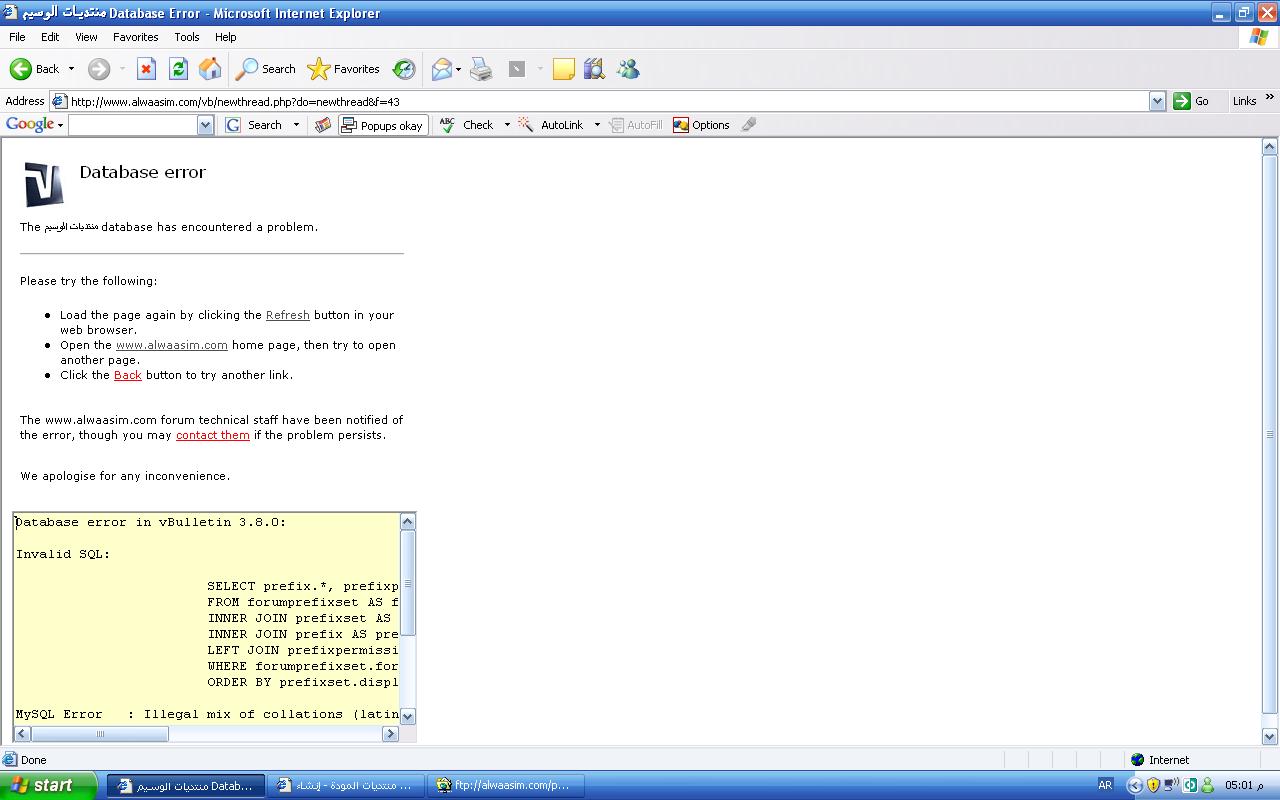Open Google toolbar Options
The height and width of the screenshot is (800, 1280).
pyautogui.click(x=701, y=125)
